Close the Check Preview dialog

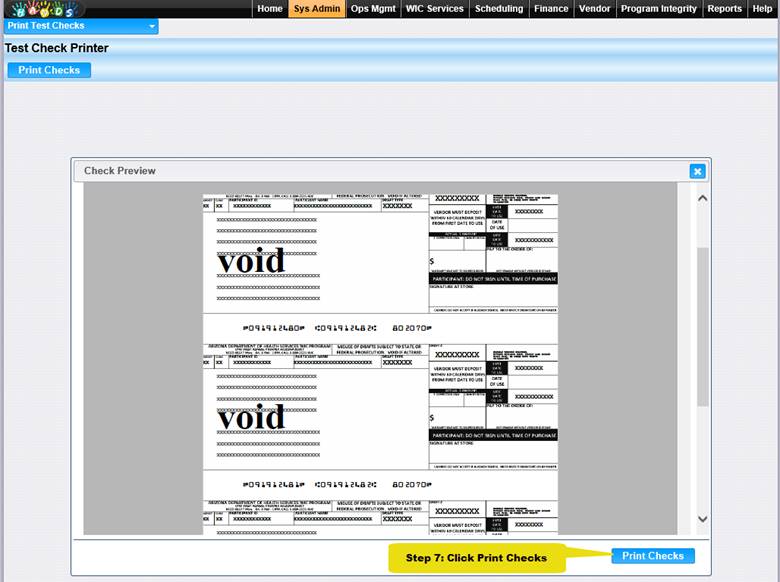tap(697, 171)
